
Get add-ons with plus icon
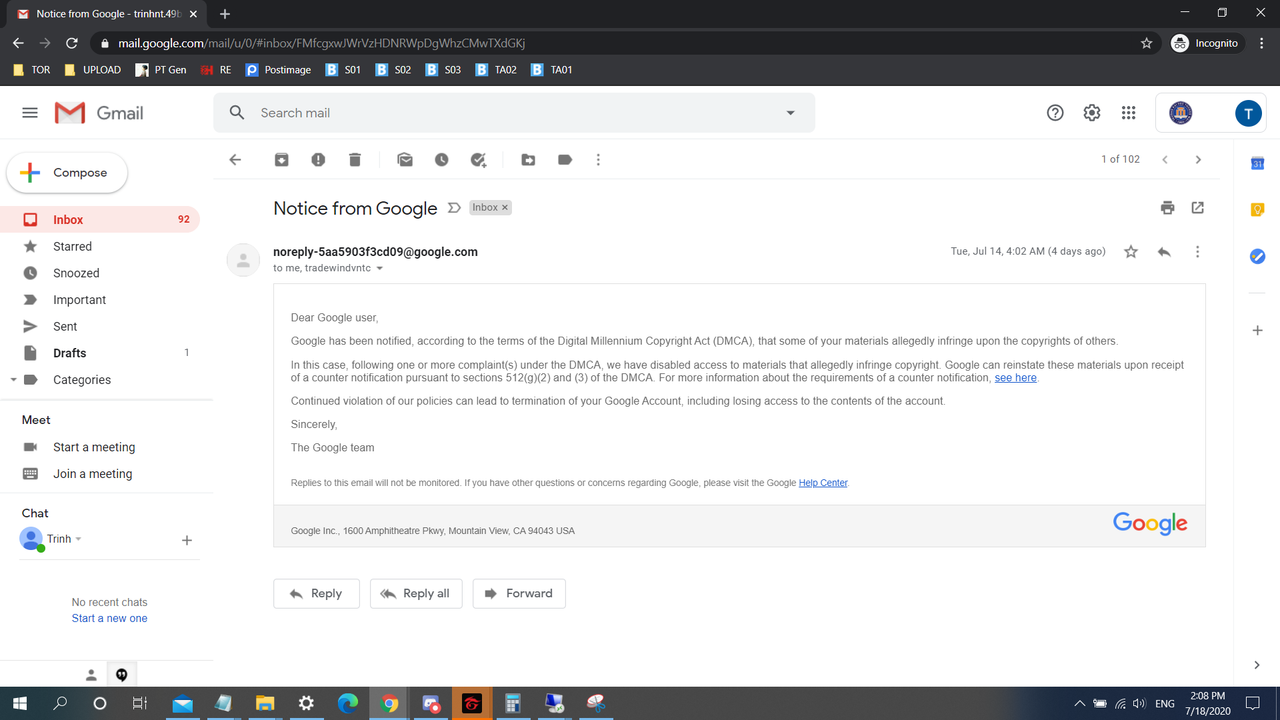1258,330
